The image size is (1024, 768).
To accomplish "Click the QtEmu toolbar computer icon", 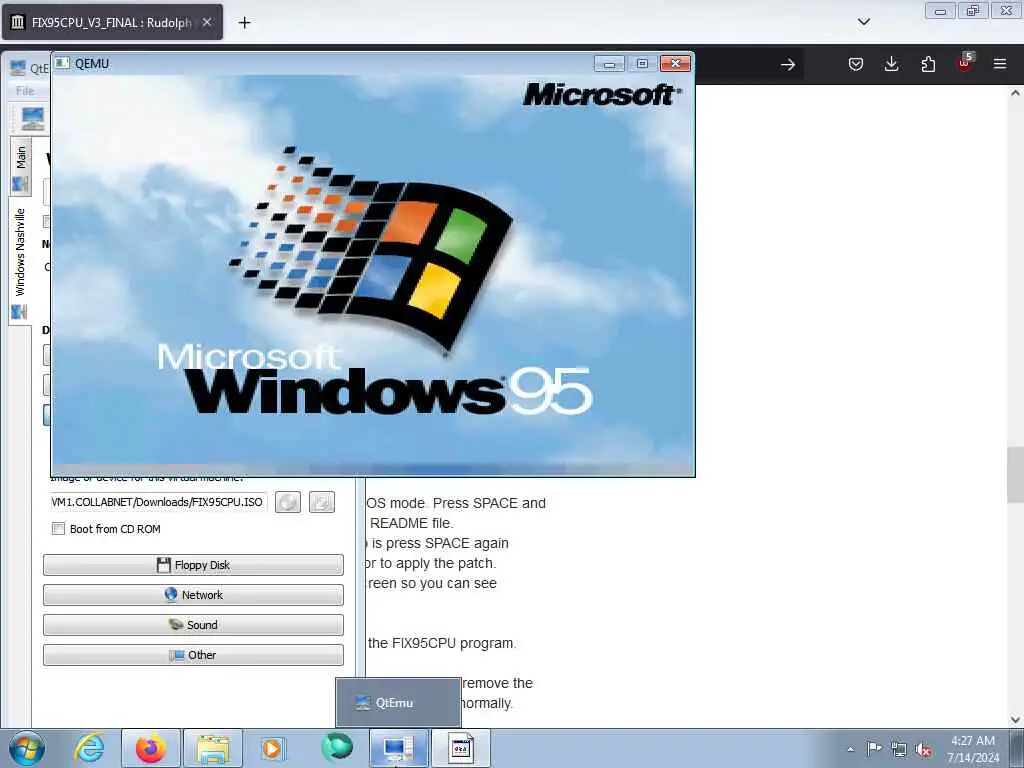I will tap(33, 119).
